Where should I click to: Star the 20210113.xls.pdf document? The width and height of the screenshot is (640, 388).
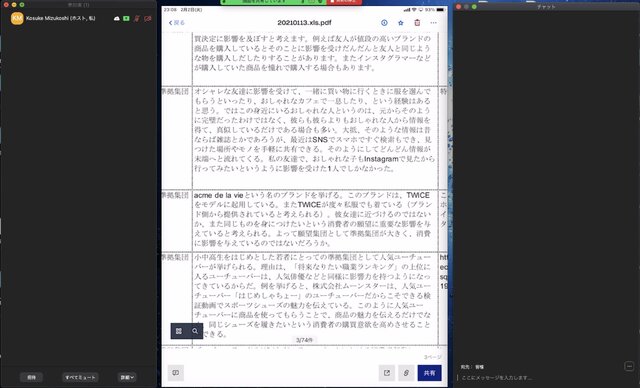click(x=401, y=23)
